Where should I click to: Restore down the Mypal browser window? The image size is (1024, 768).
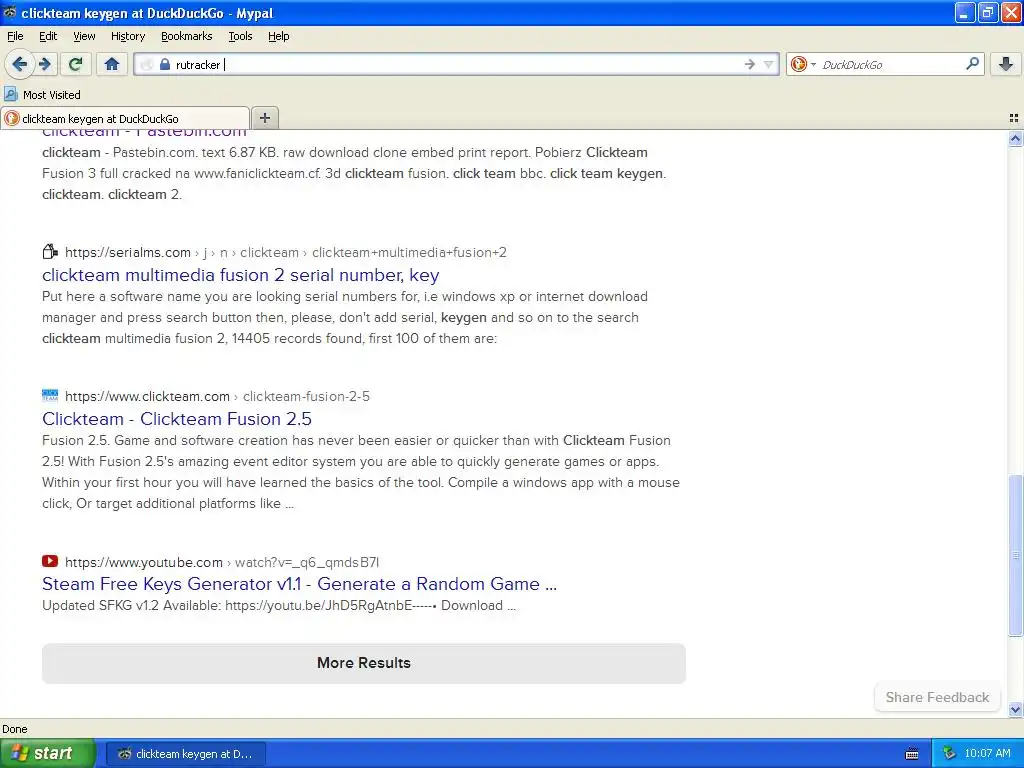[987, 12]
